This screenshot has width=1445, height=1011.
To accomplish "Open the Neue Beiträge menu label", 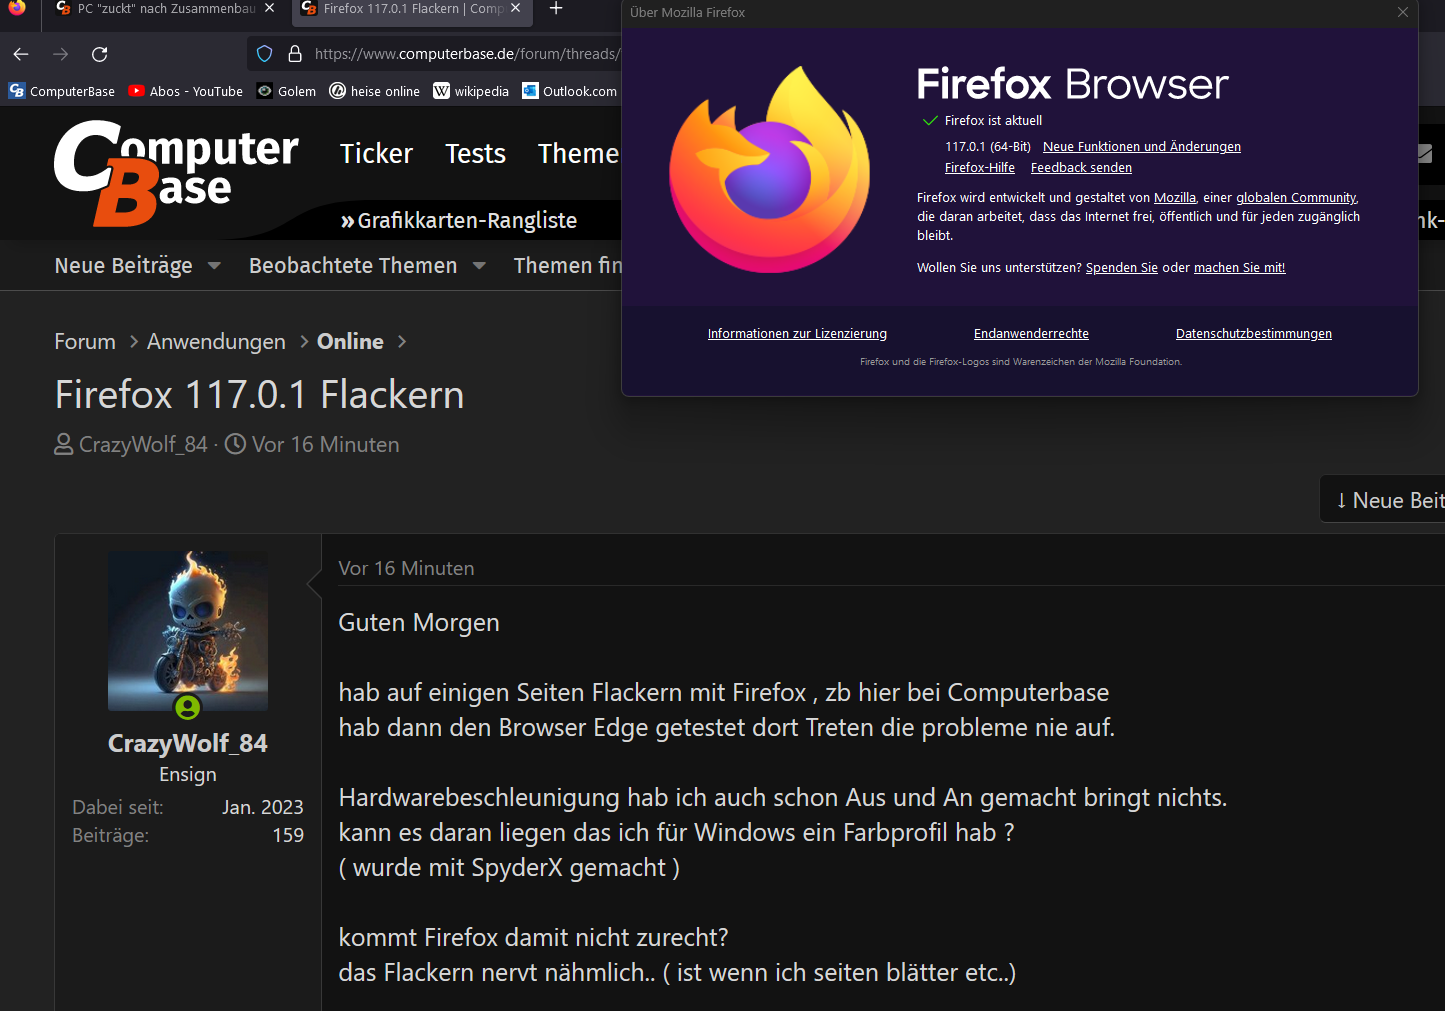I will pos(124,265).
